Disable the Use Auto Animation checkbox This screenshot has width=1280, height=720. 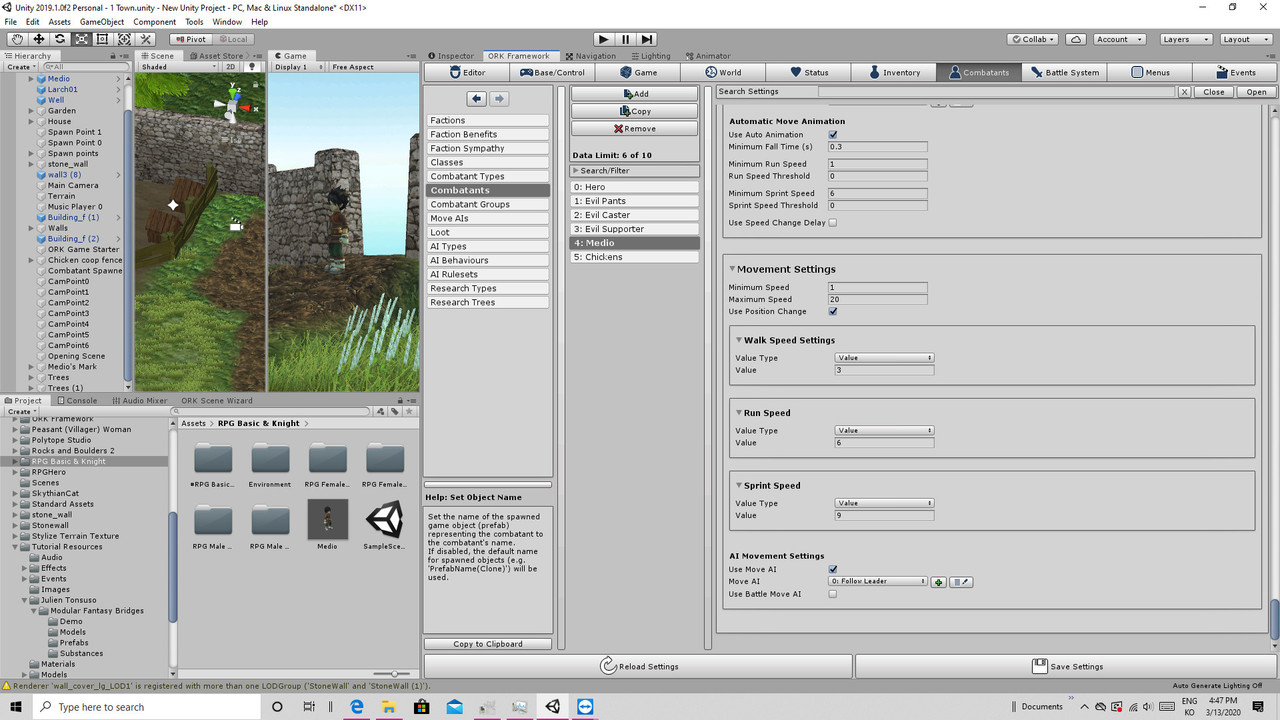[x=833, y=135]
